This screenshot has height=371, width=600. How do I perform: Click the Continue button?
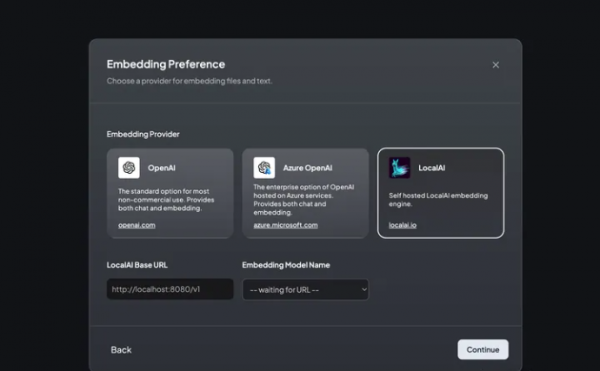point(483,350)
